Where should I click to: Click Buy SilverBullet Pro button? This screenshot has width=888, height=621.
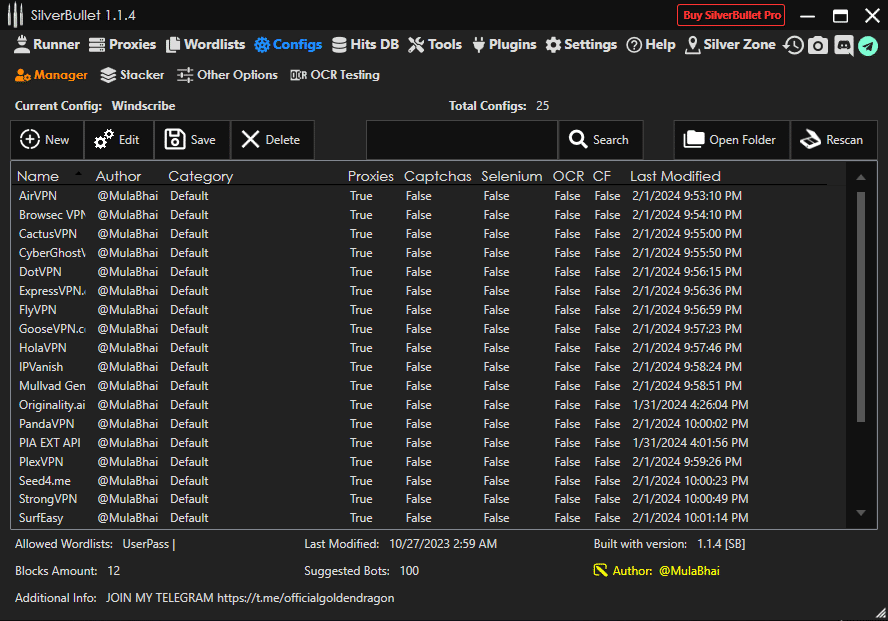pyautogui.click(x=731, y=15)
